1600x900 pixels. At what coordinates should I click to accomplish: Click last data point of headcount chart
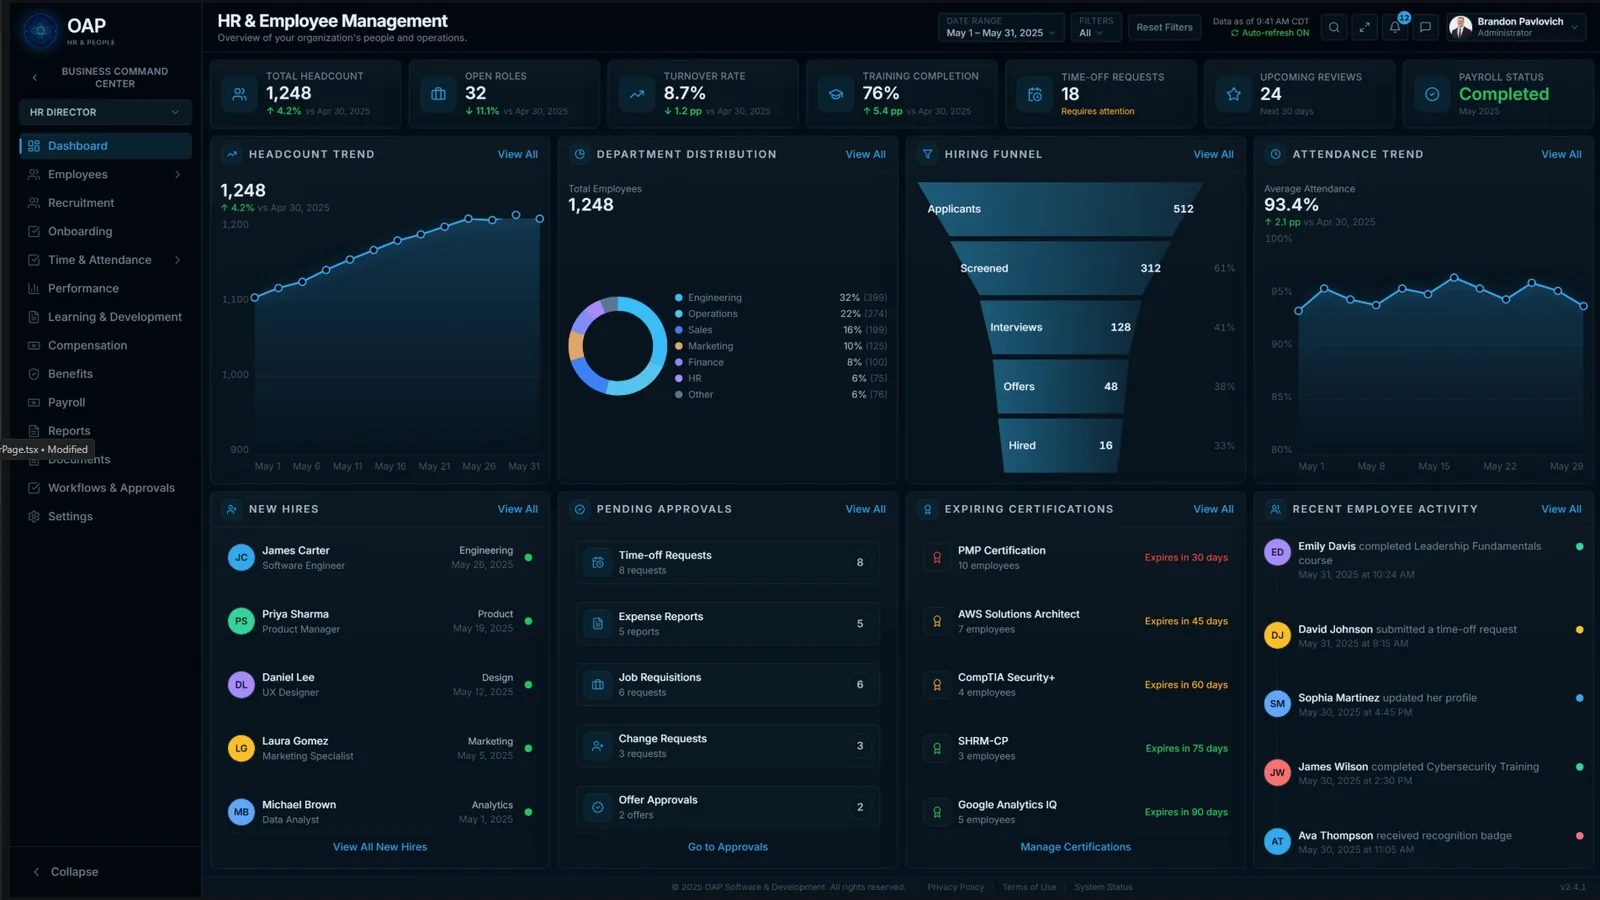[540, 218]
